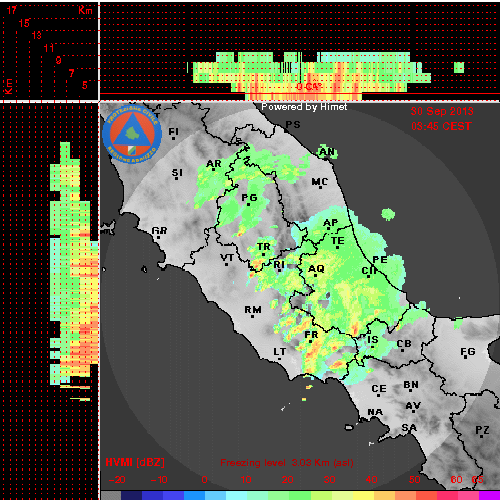Click the 65 dBZ magenta legend swatch
The image size is (500, 500).
[x=489, y=495]
